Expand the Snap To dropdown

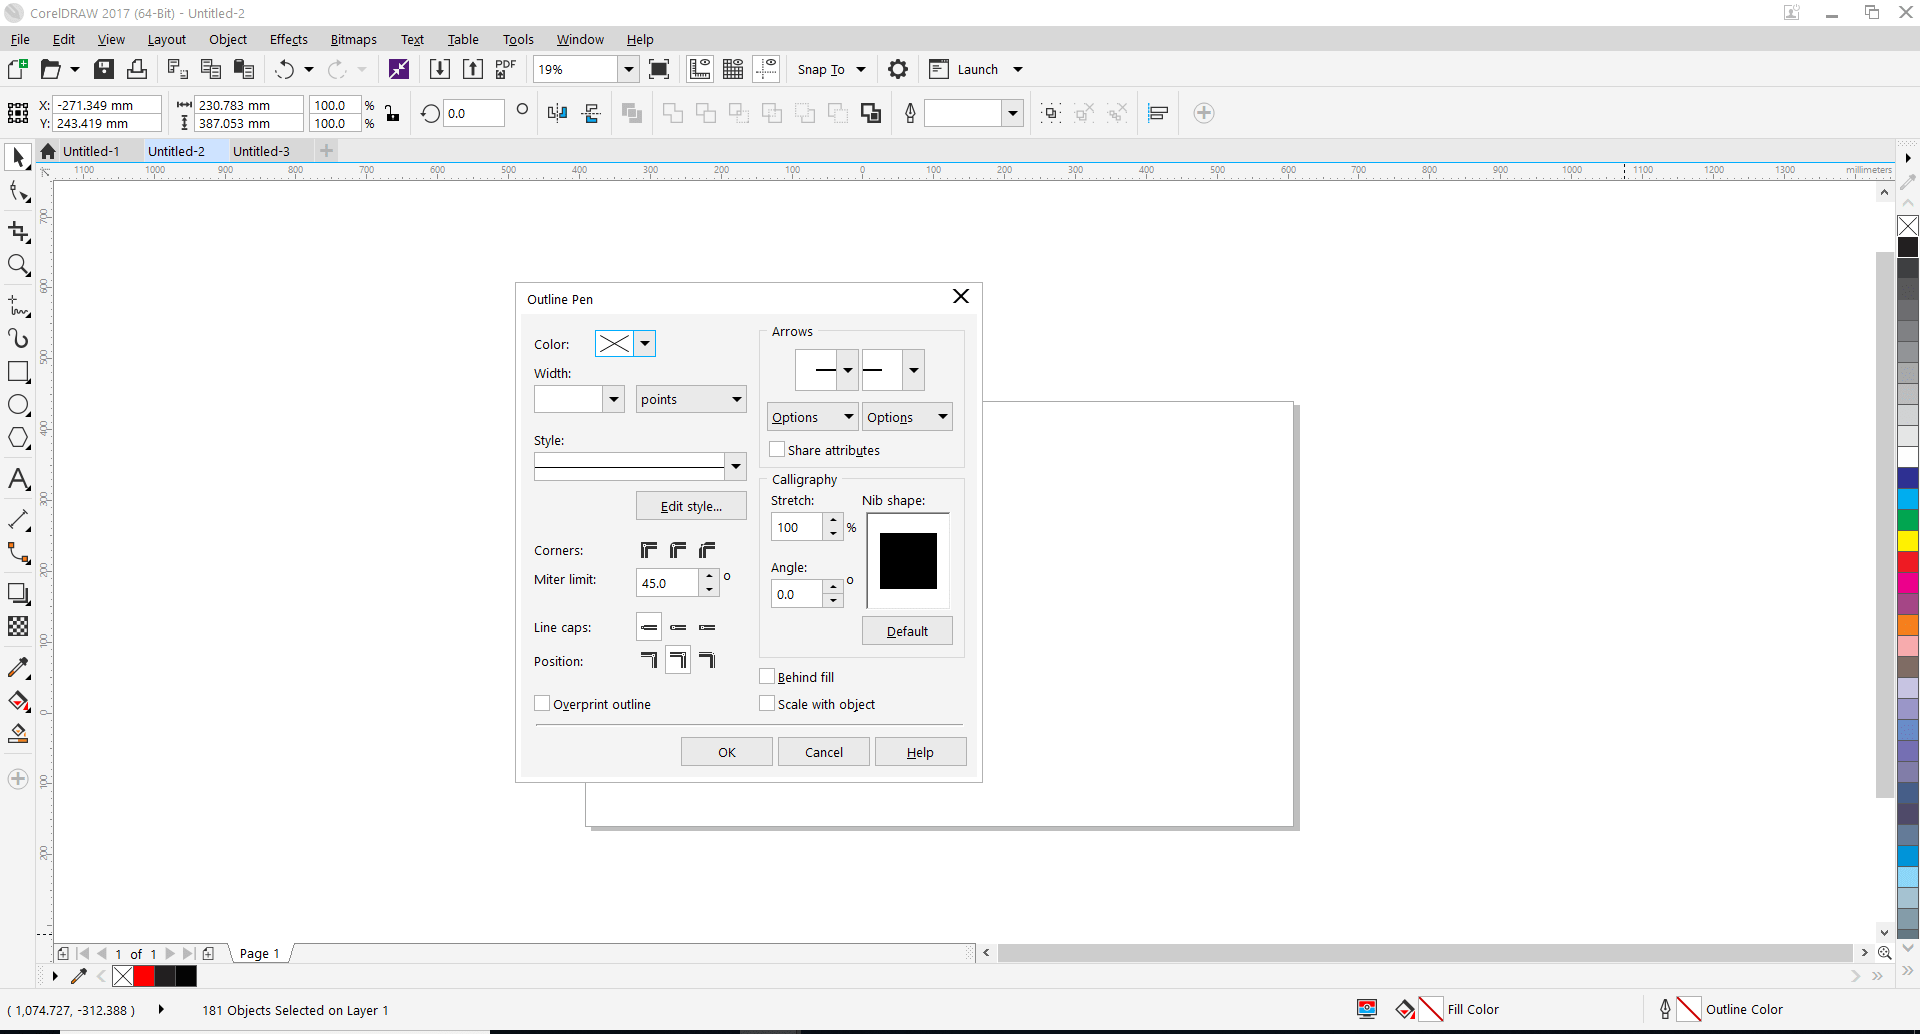pyautogui.click(x=861, y=69)
